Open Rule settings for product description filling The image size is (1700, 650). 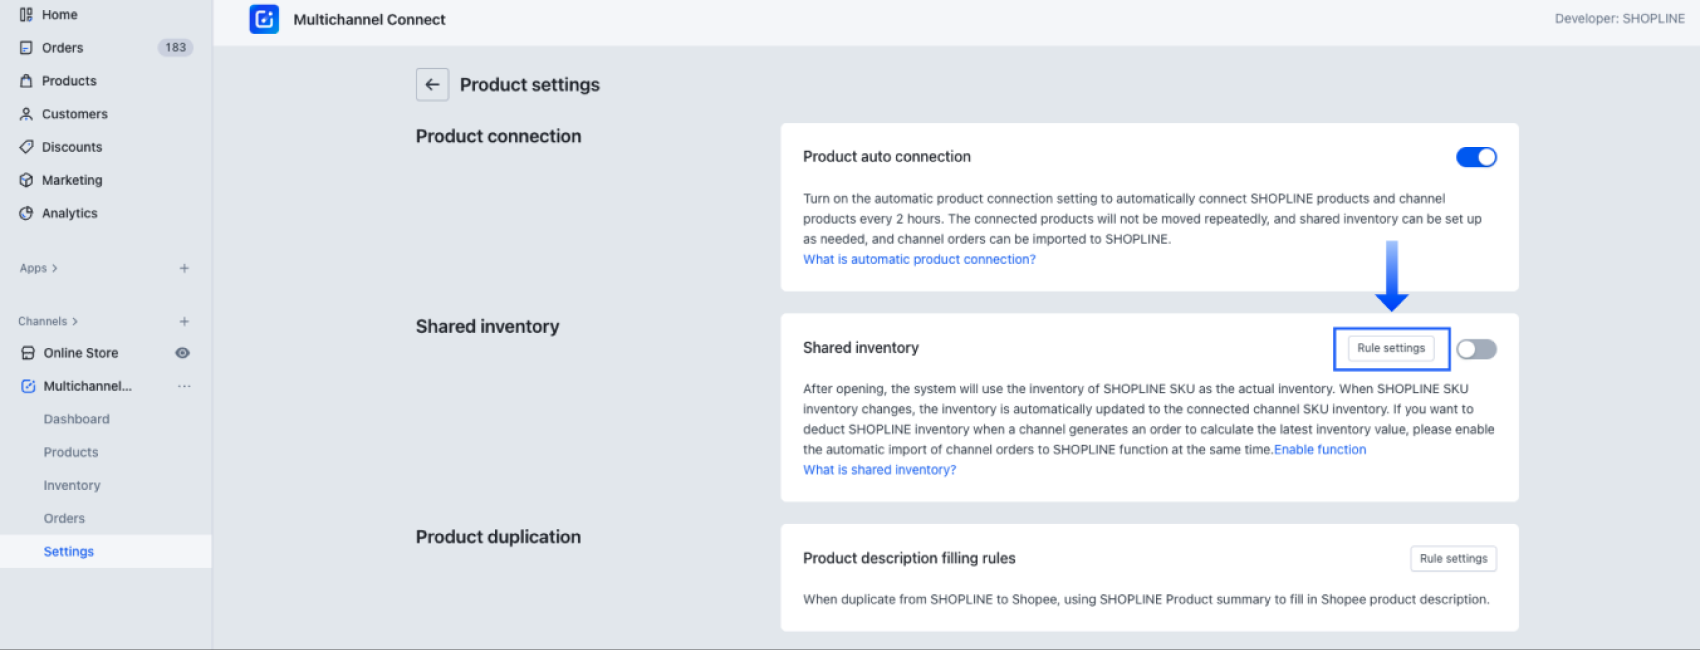click(1453, 558)
